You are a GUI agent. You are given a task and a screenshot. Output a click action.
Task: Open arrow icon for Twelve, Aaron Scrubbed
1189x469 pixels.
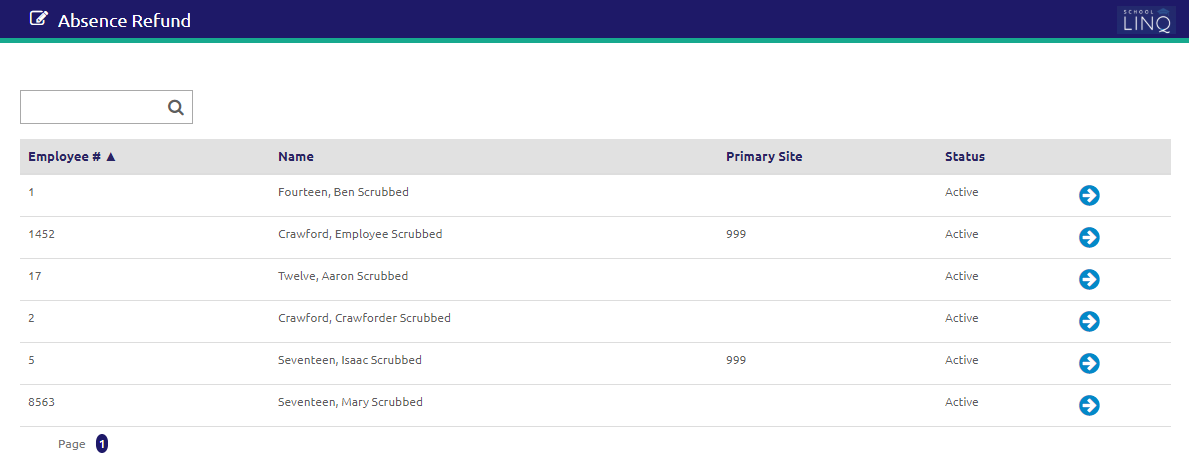click(x=1089, y=279)
